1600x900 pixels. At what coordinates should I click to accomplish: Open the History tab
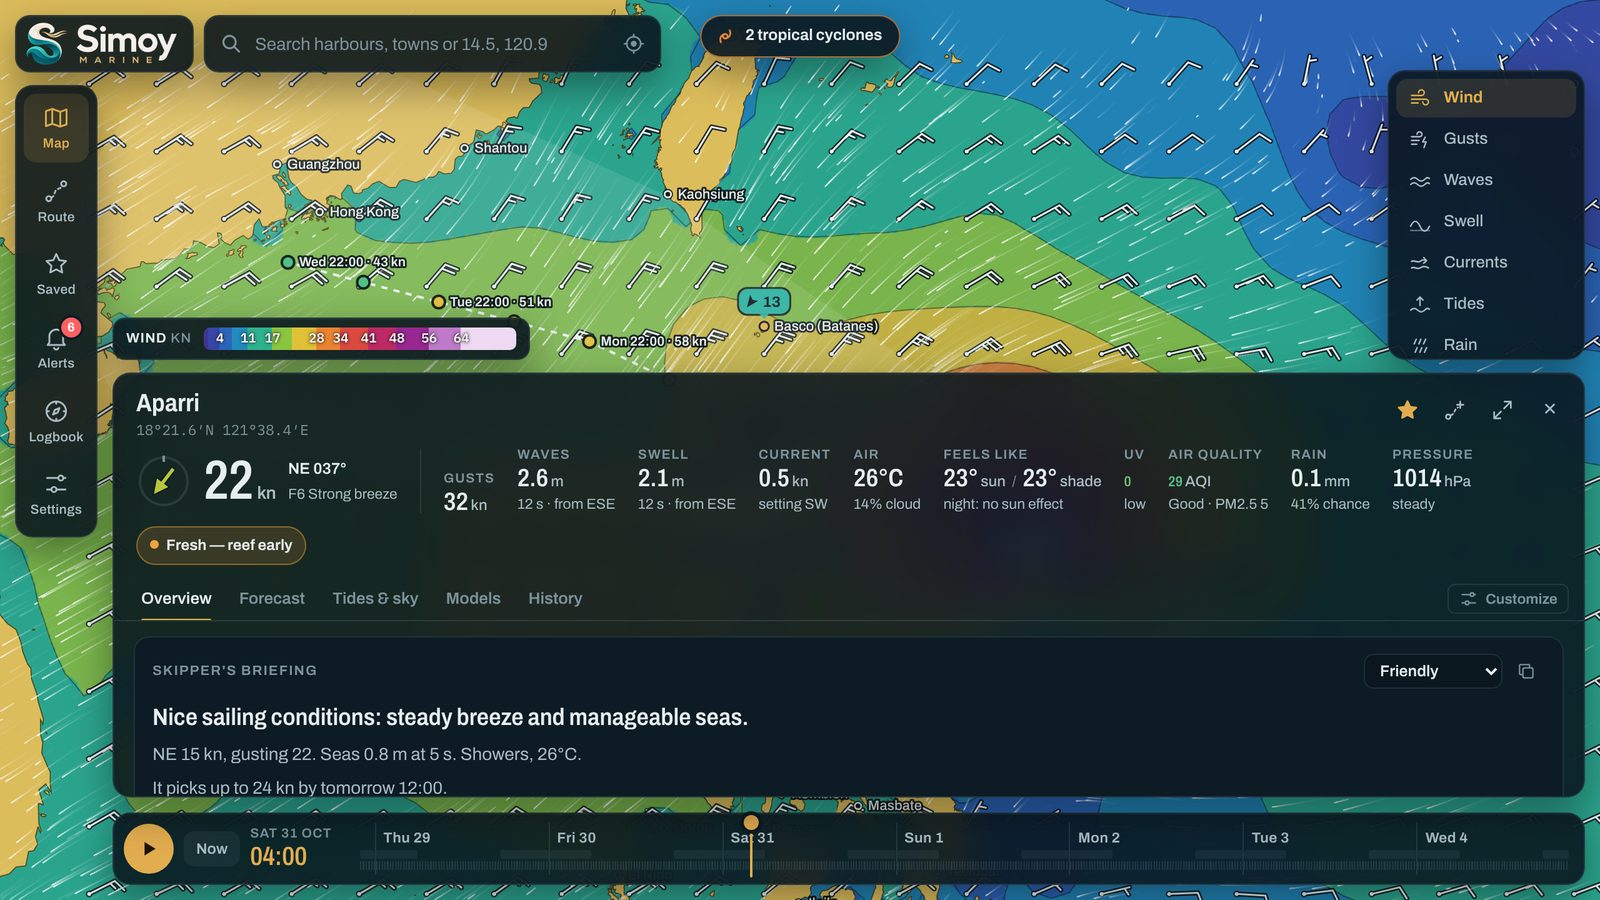(555, 598)
